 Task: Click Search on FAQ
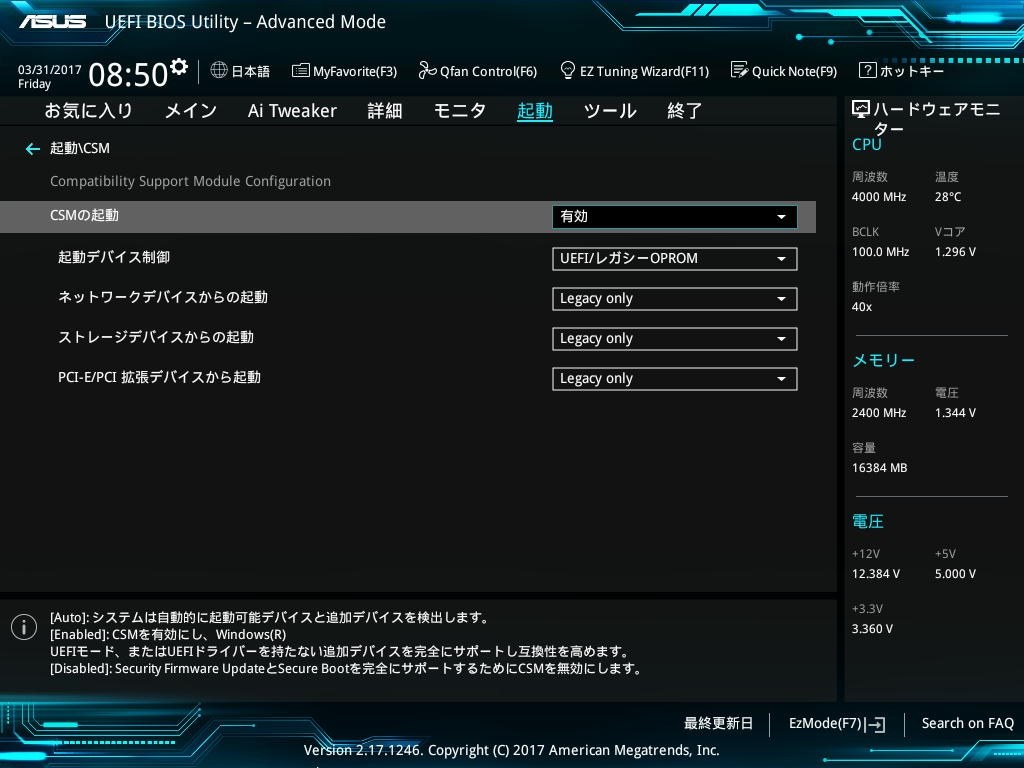pos(968,724)
